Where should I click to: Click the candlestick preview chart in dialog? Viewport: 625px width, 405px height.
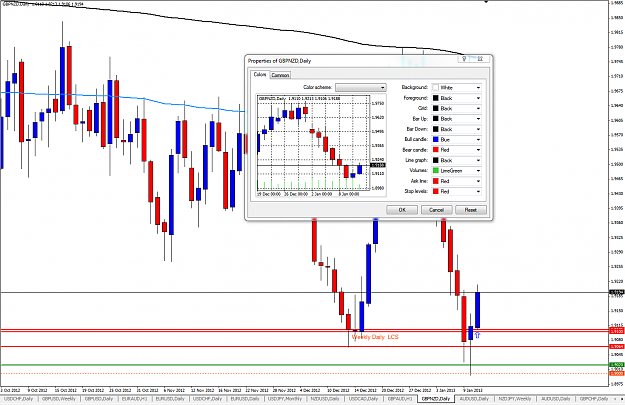click(321, 145)
